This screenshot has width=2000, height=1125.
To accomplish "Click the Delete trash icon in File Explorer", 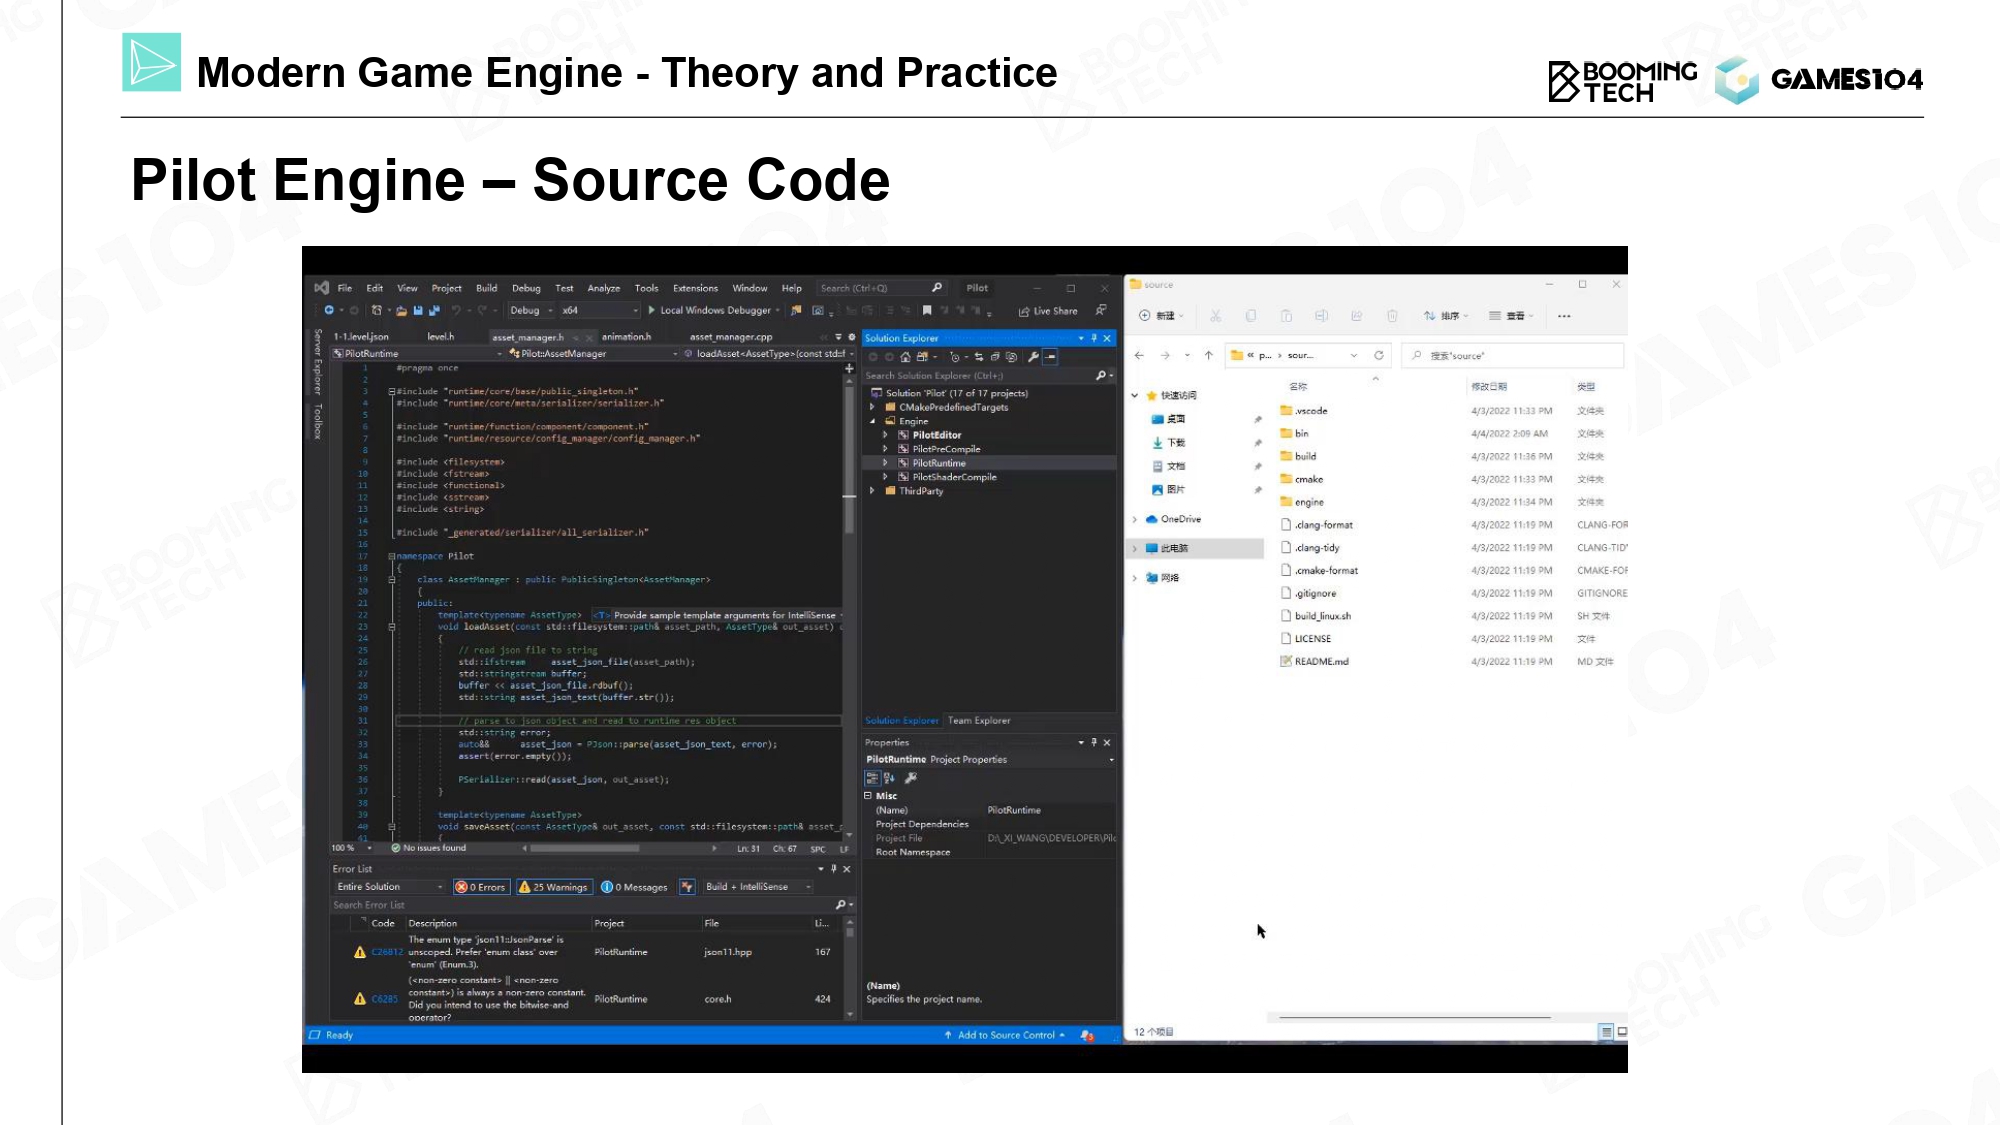I will 1392,316.
